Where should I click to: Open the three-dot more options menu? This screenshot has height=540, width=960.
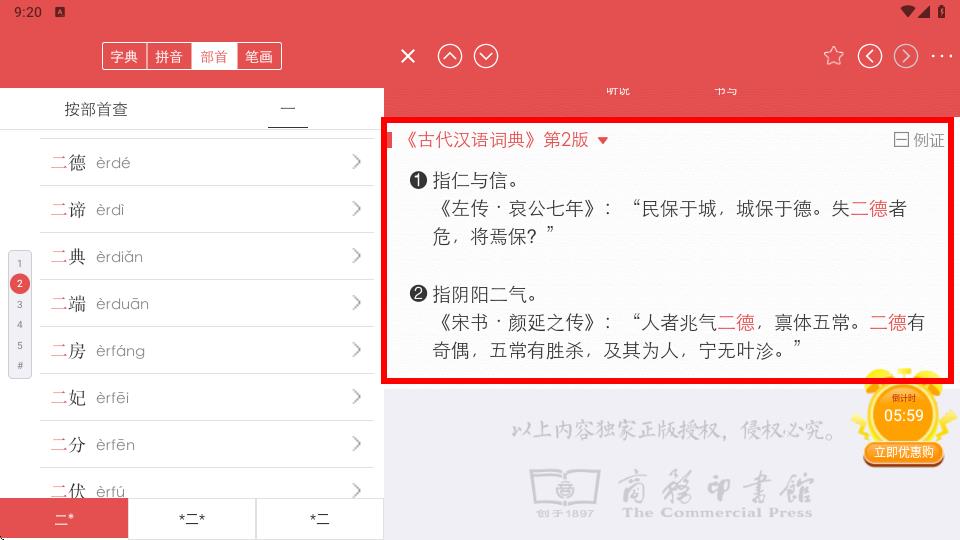[941, 56]
